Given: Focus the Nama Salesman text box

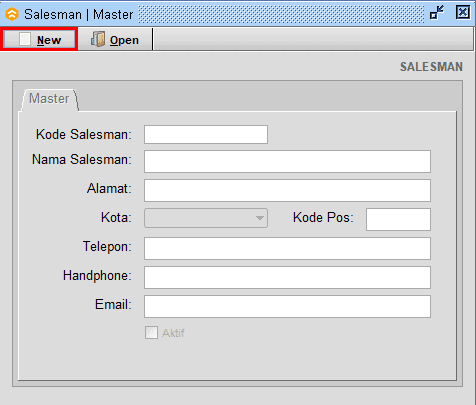Looking at the screenshot, I should pos(287,161).
